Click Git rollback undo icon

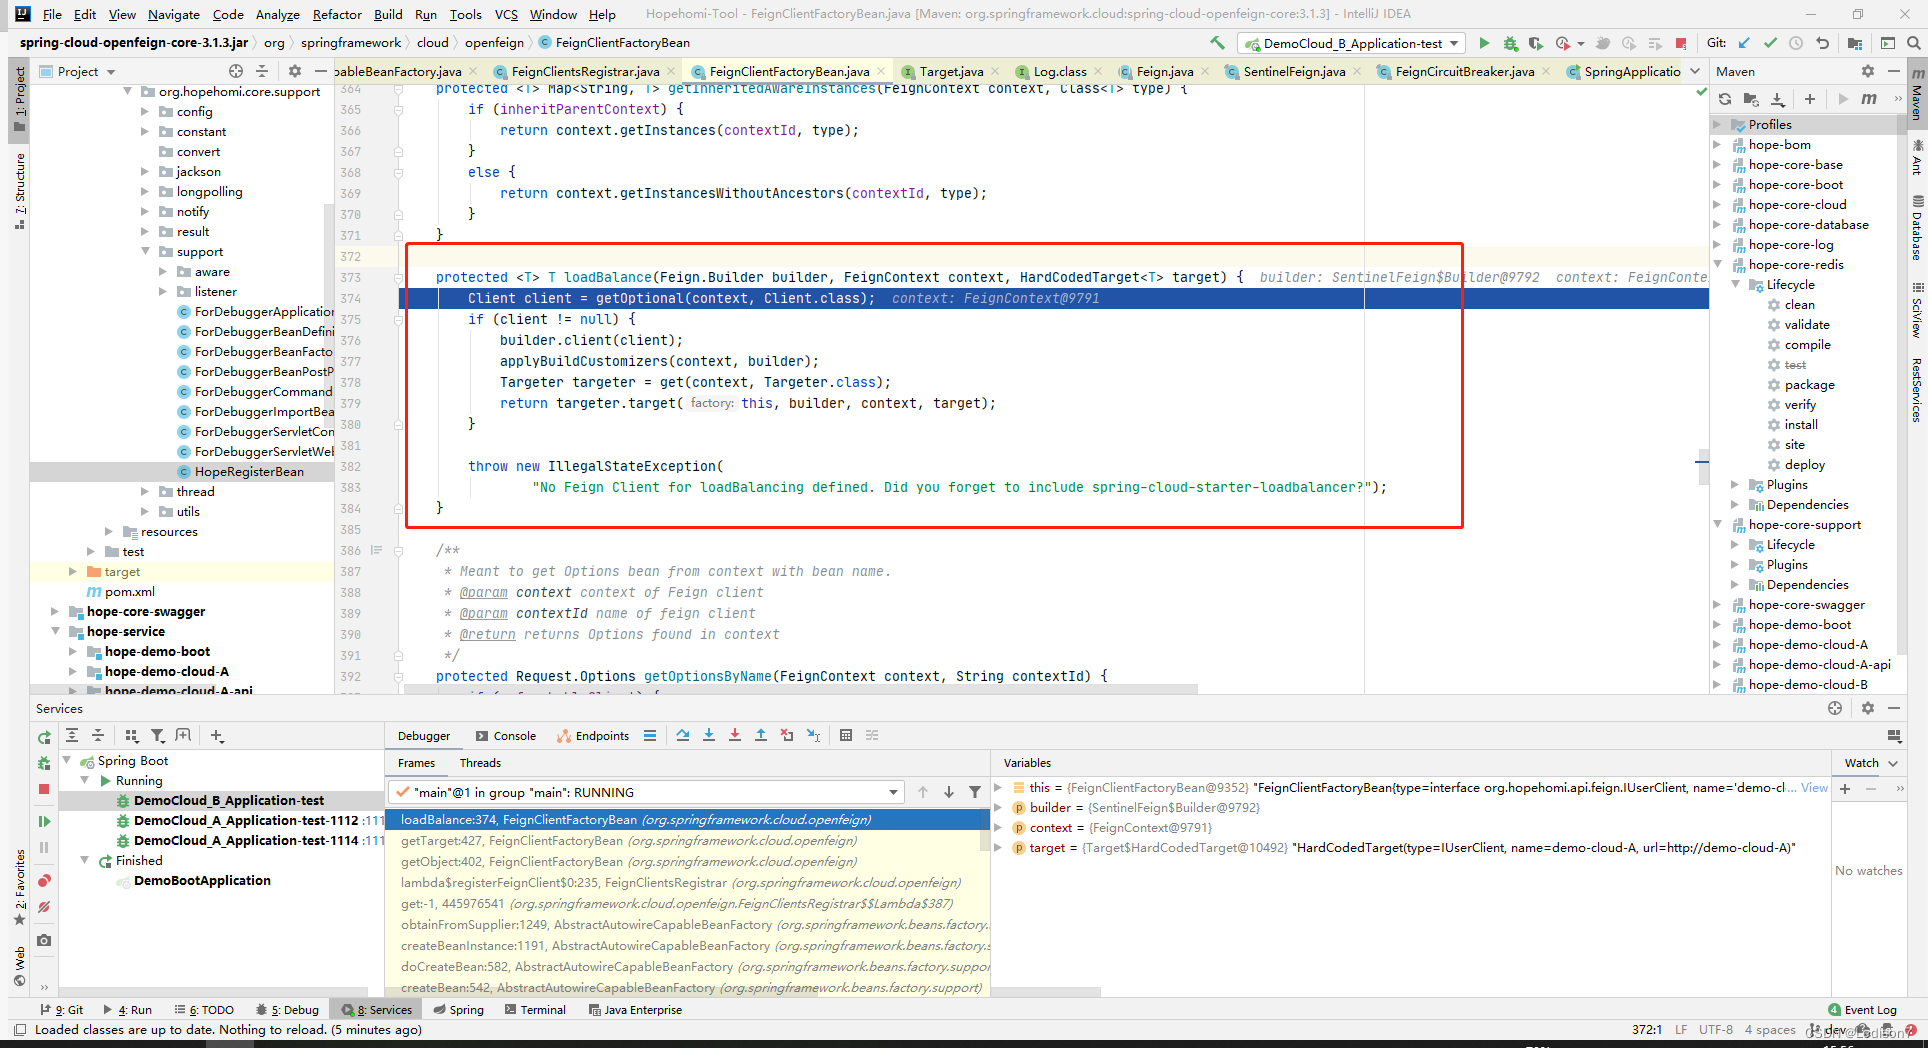tap(1822, 43)
